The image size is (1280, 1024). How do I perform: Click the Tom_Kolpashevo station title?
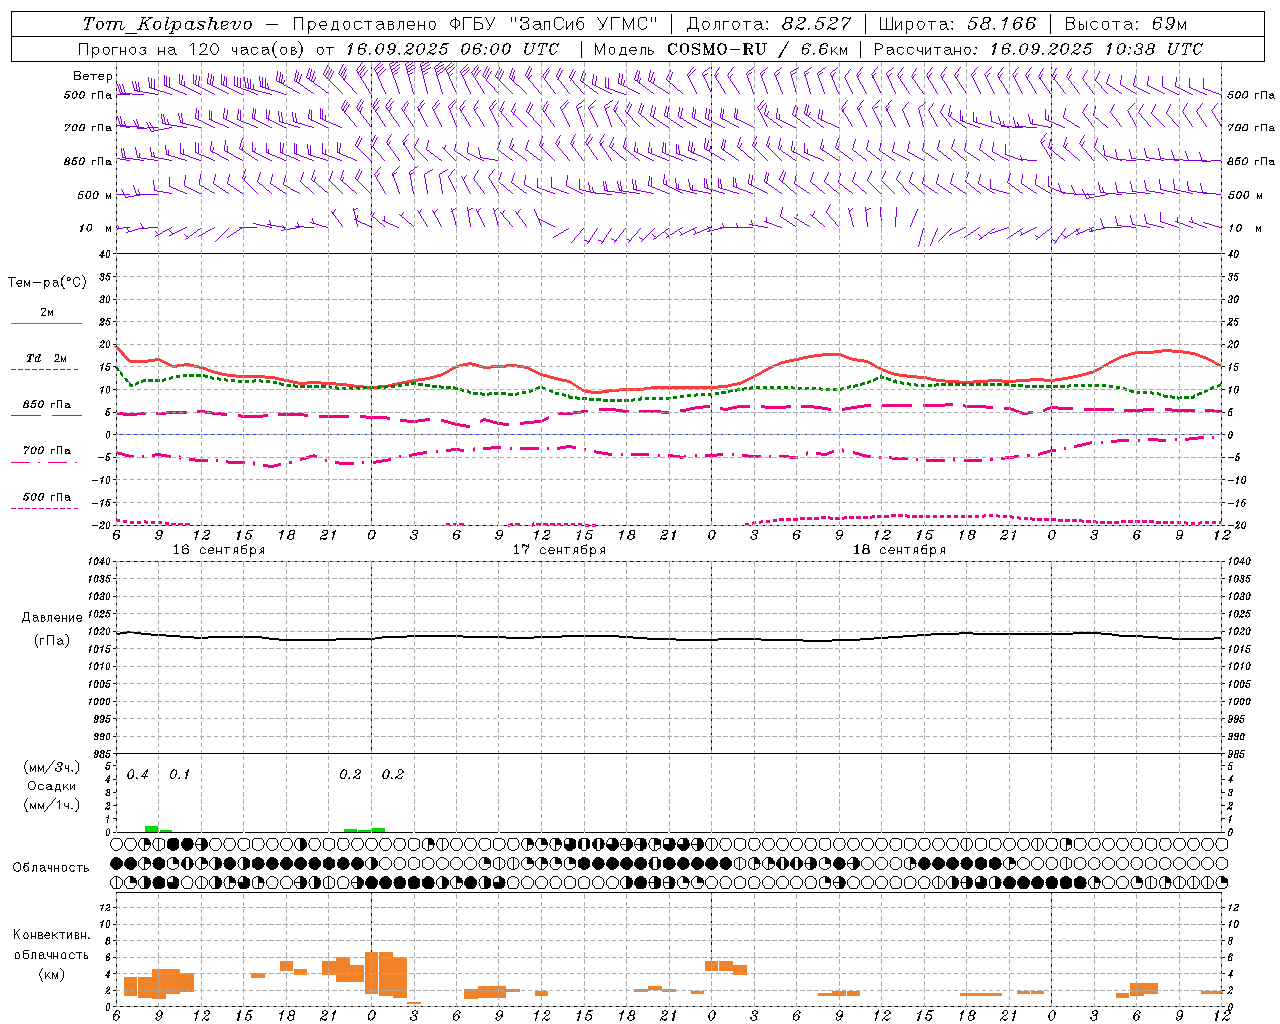click(x=167, y=24)
